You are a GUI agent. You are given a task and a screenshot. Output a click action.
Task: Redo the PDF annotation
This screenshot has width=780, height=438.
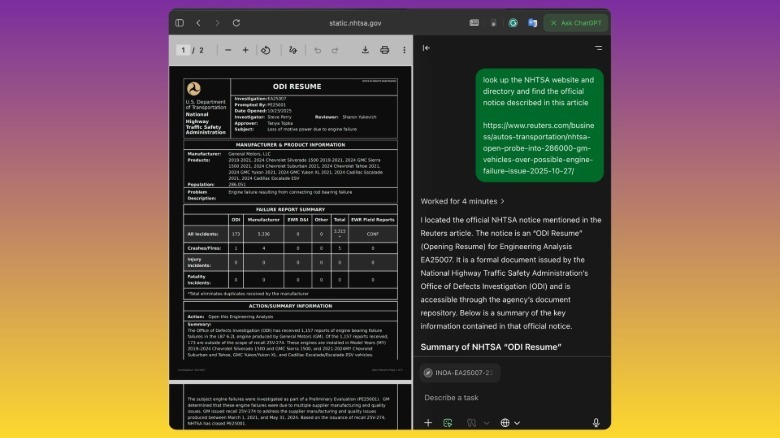(335, 50)
